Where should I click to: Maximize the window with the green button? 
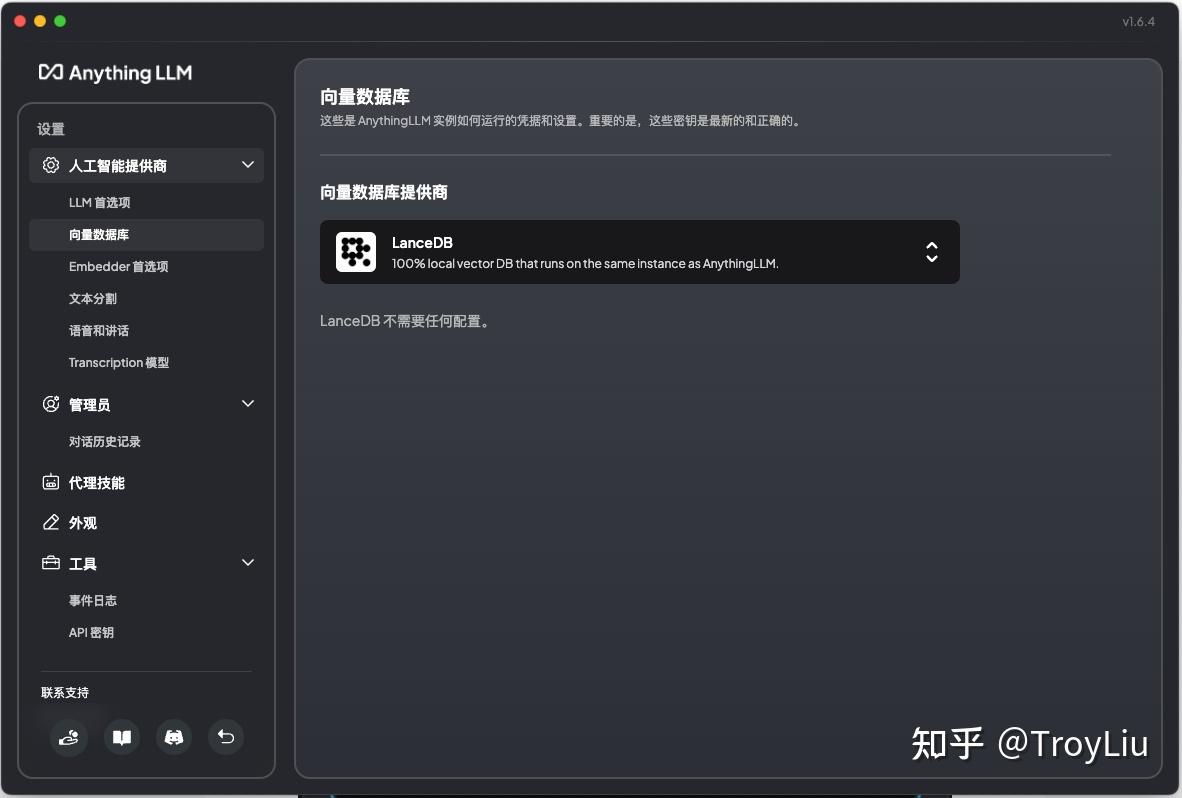[60, 21]
